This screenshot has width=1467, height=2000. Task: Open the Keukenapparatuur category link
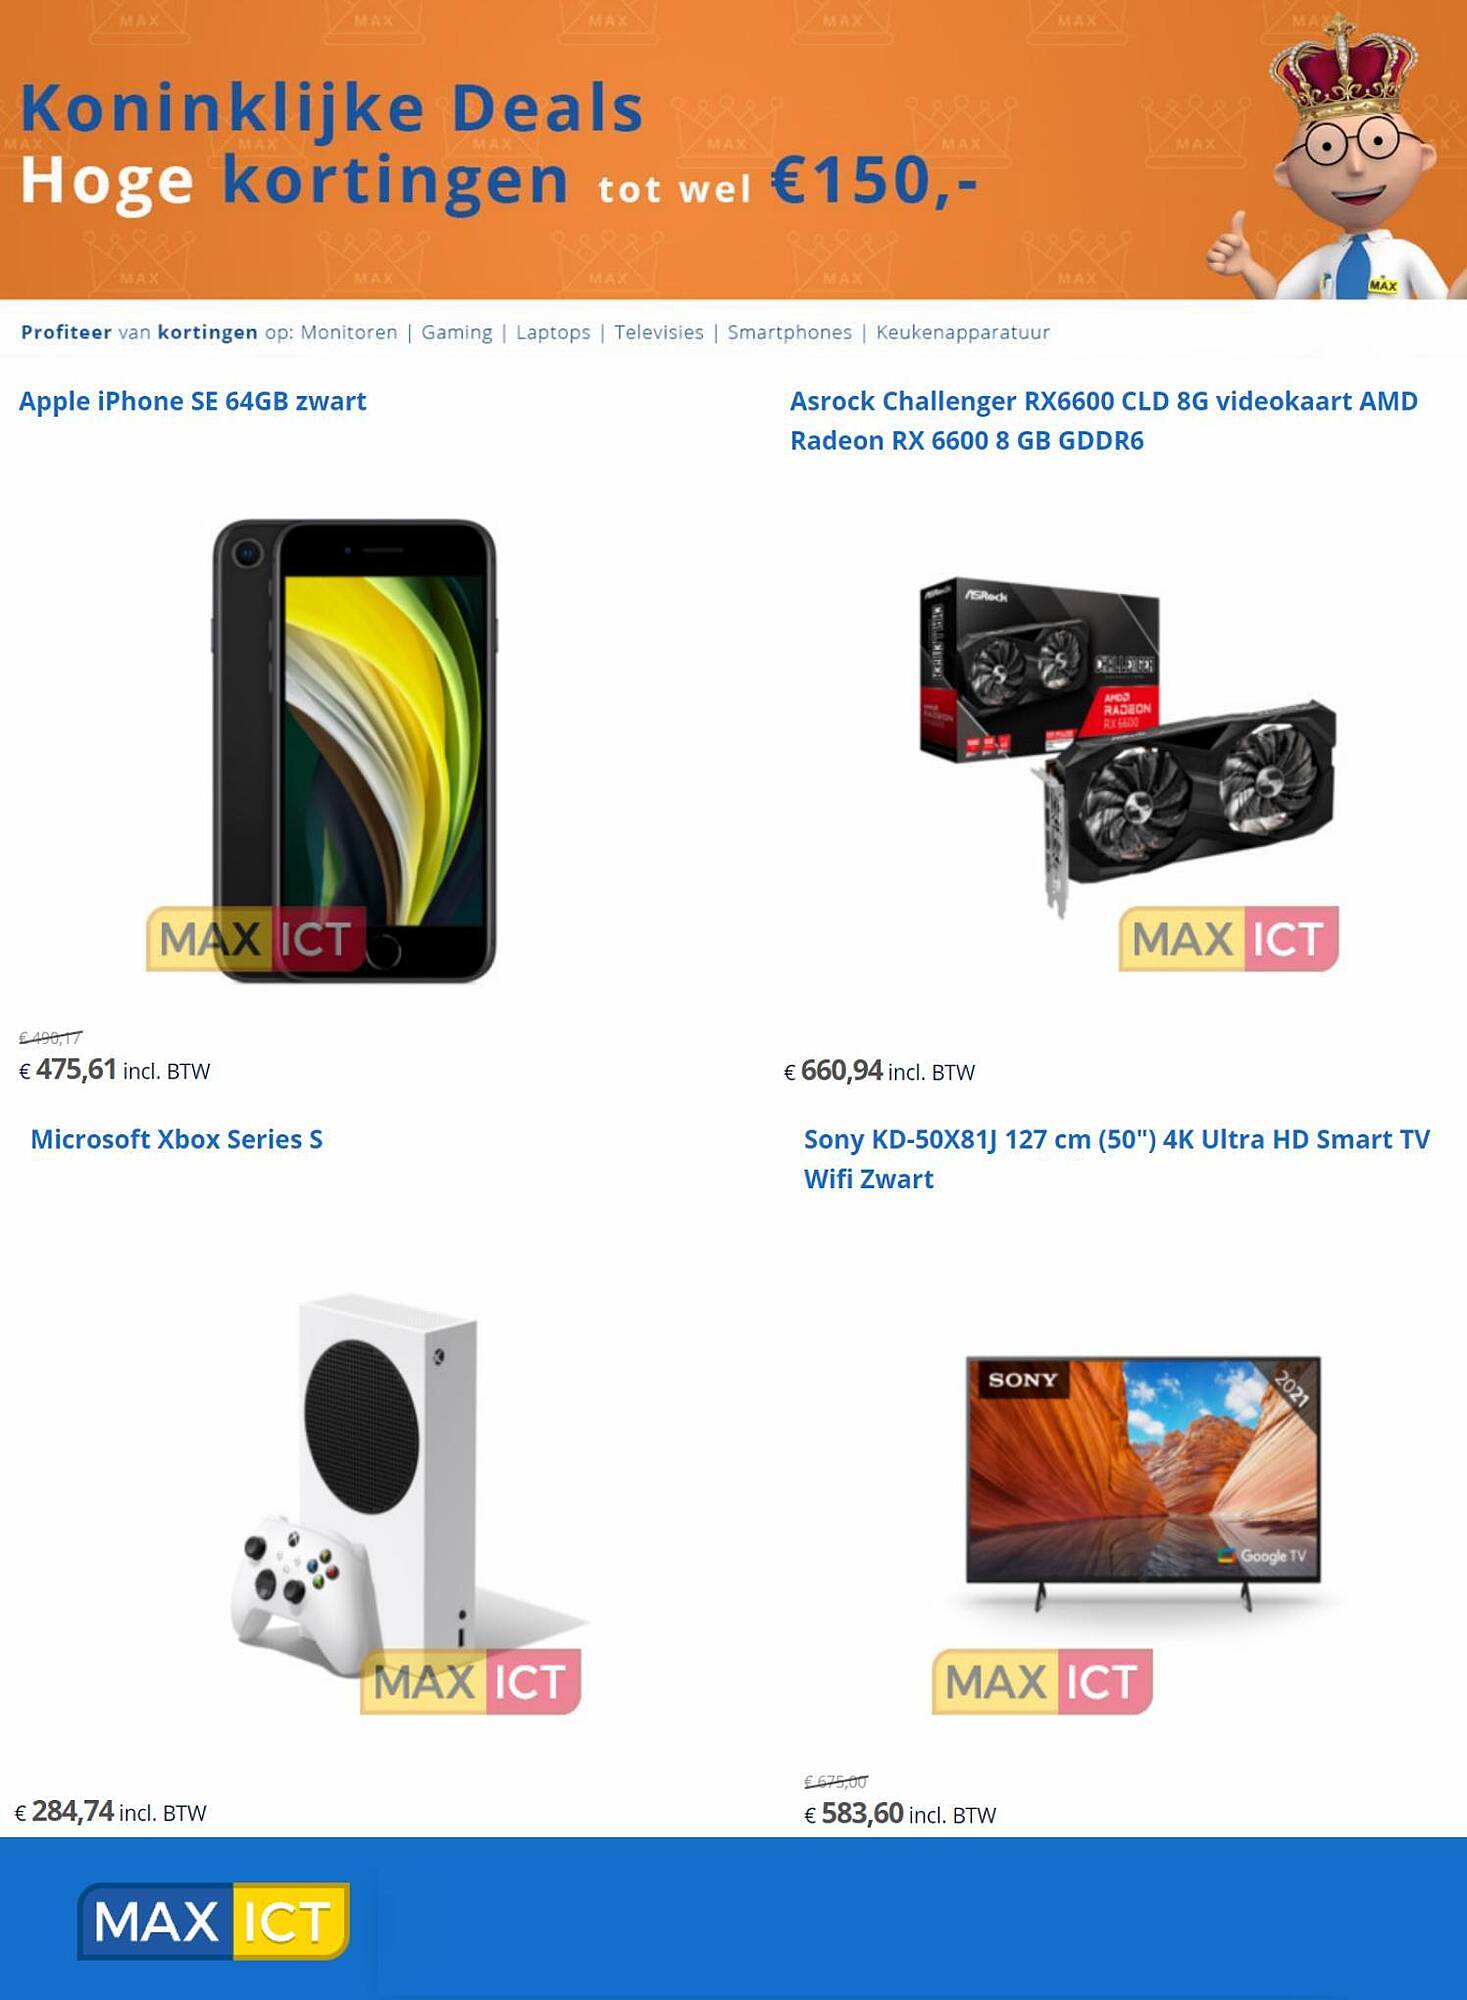click(x=963, y=332)
